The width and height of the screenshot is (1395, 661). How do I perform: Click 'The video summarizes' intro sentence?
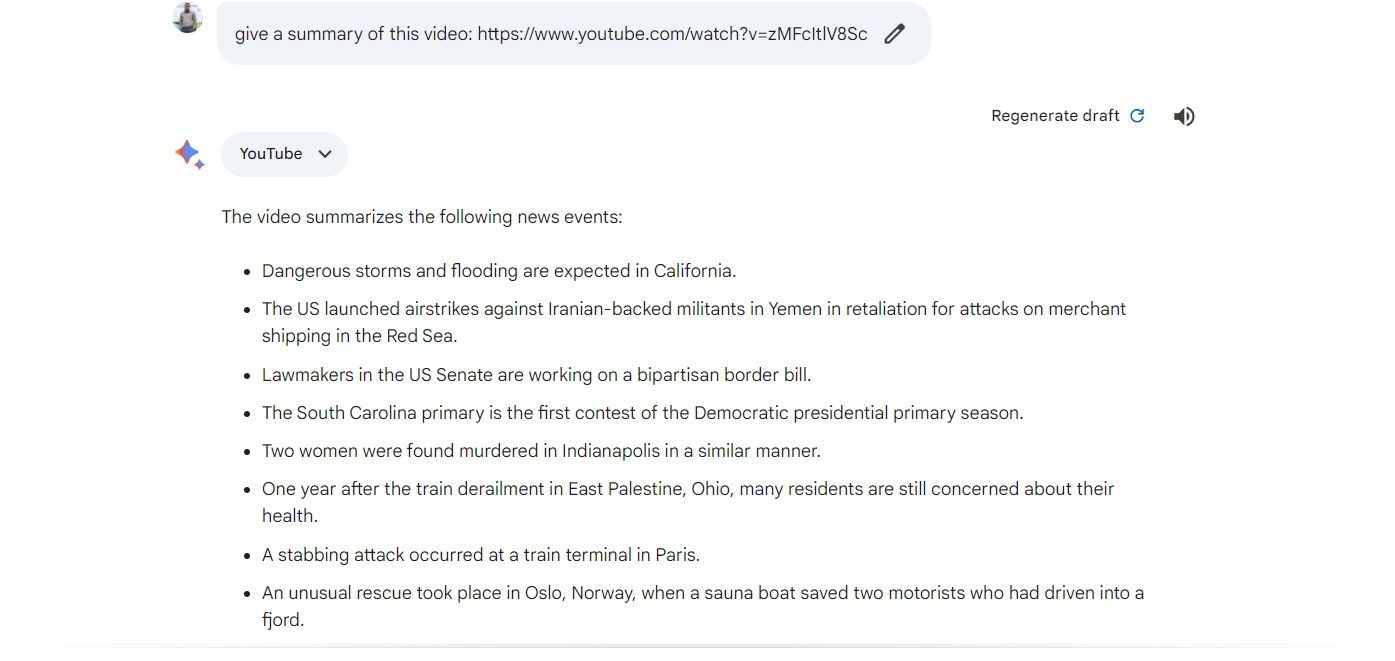pos(421,217)
